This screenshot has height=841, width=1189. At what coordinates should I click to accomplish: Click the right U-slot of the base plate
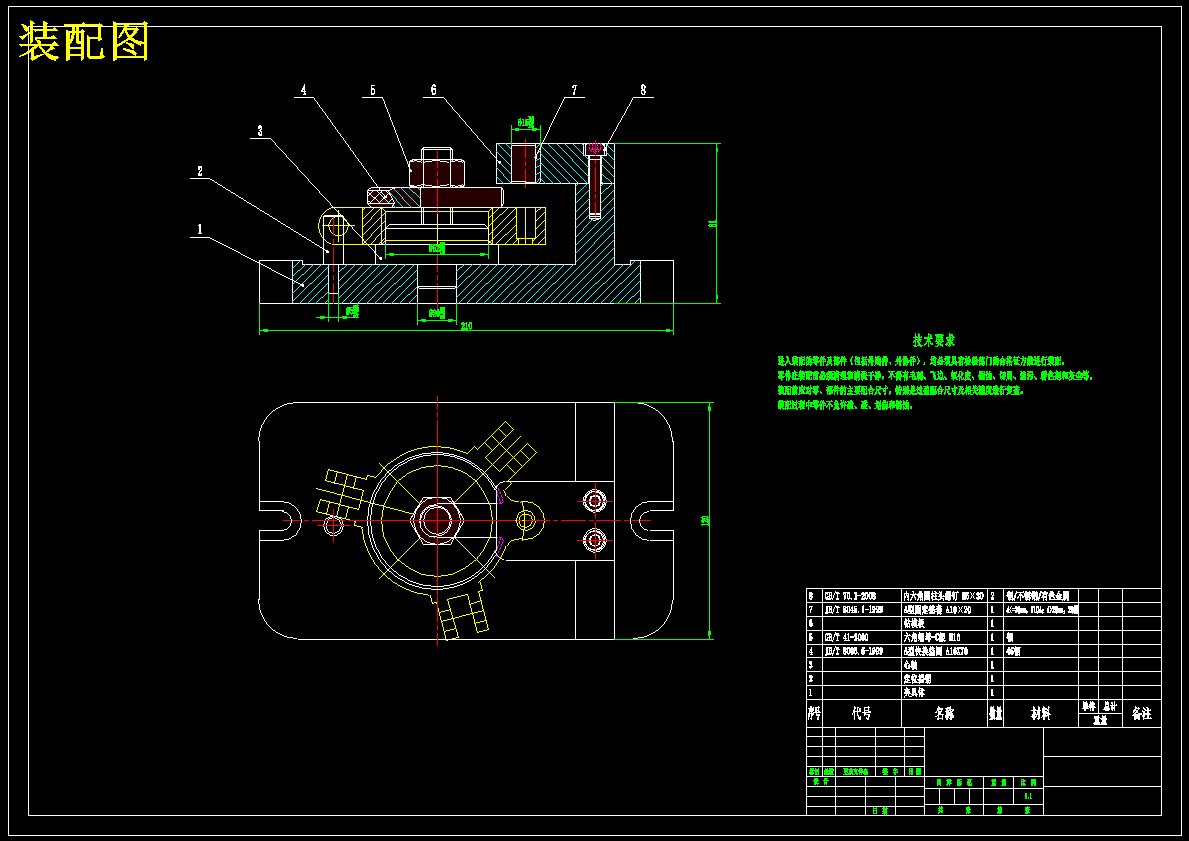click(x=654, y=521)
